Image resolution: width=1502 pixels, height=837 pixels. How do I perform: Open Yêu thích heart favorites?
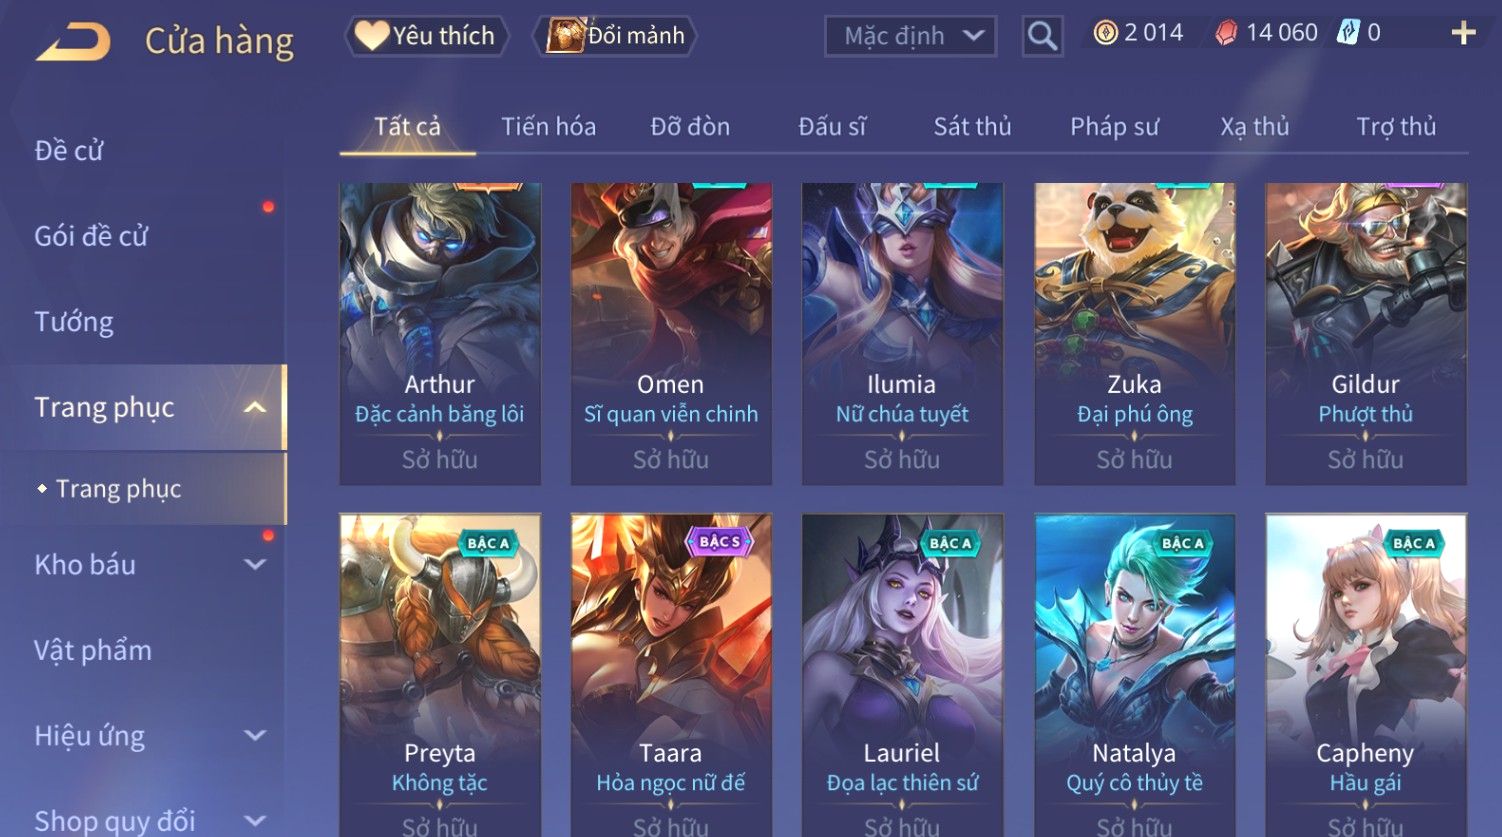[427, 36]
